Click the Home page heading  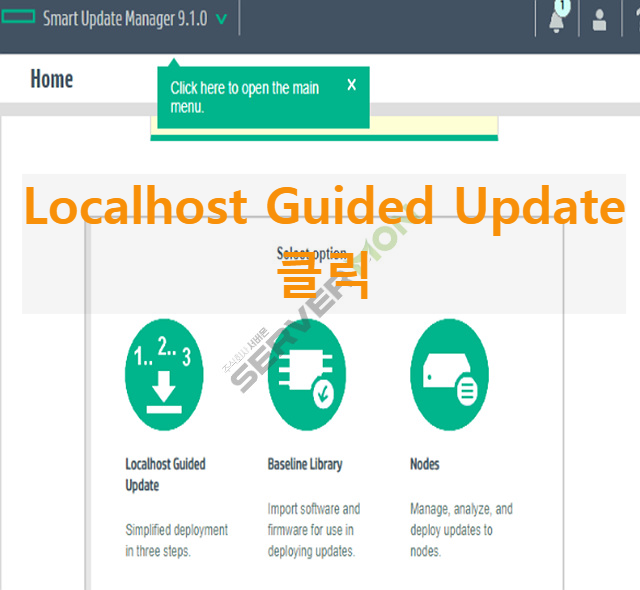[52, 79]
